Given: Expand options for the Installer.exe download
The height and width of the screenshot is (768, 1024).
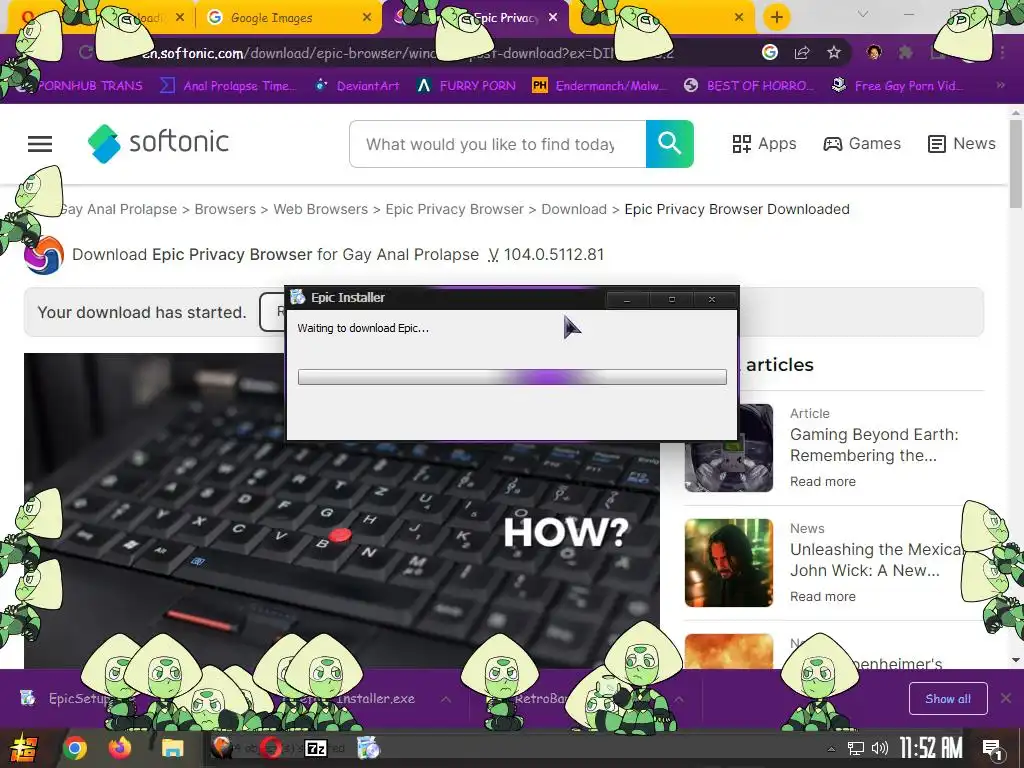Looking at the screenshot, I should pyautogui.click(x=445, y=699).
